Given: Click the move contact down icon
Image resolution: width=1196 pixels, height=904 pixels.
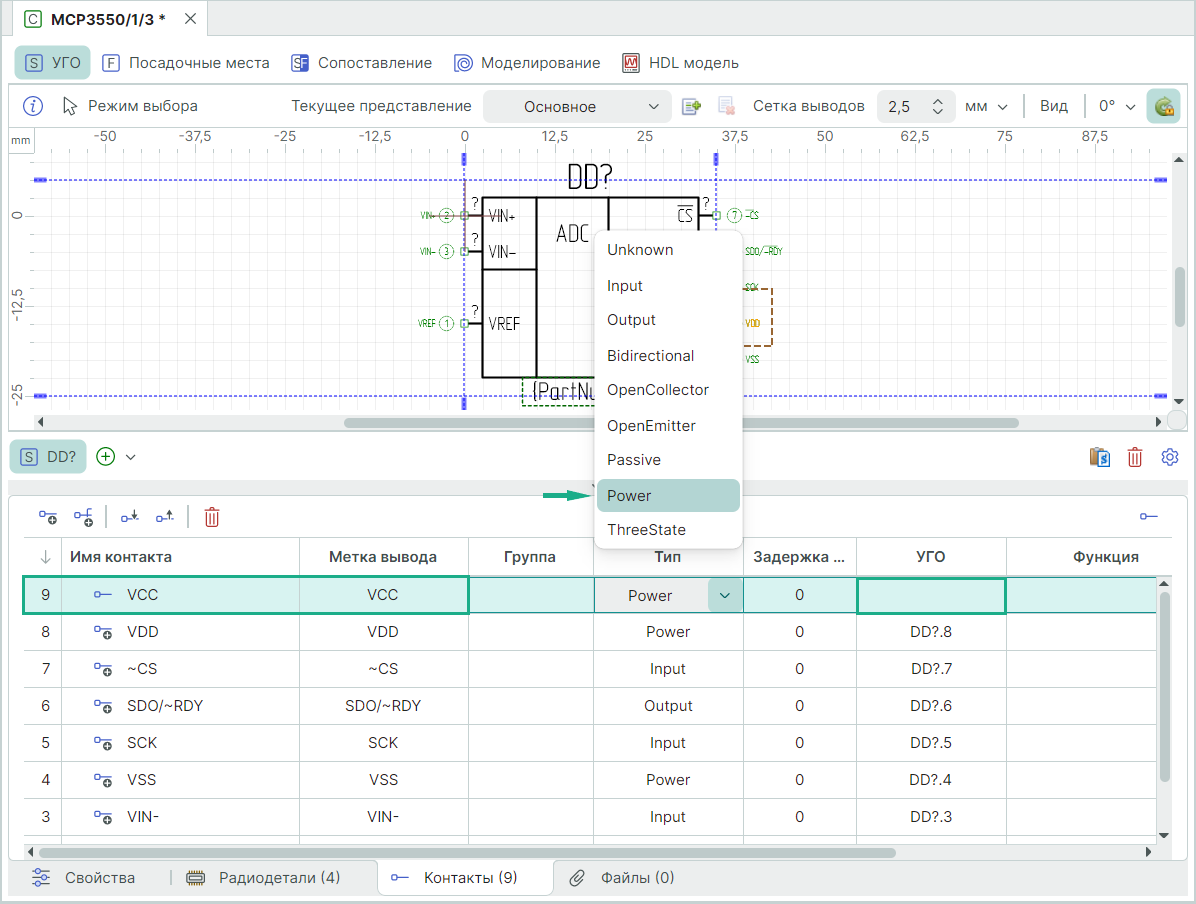Looking at the screenshot, I should tap(130, 517).
